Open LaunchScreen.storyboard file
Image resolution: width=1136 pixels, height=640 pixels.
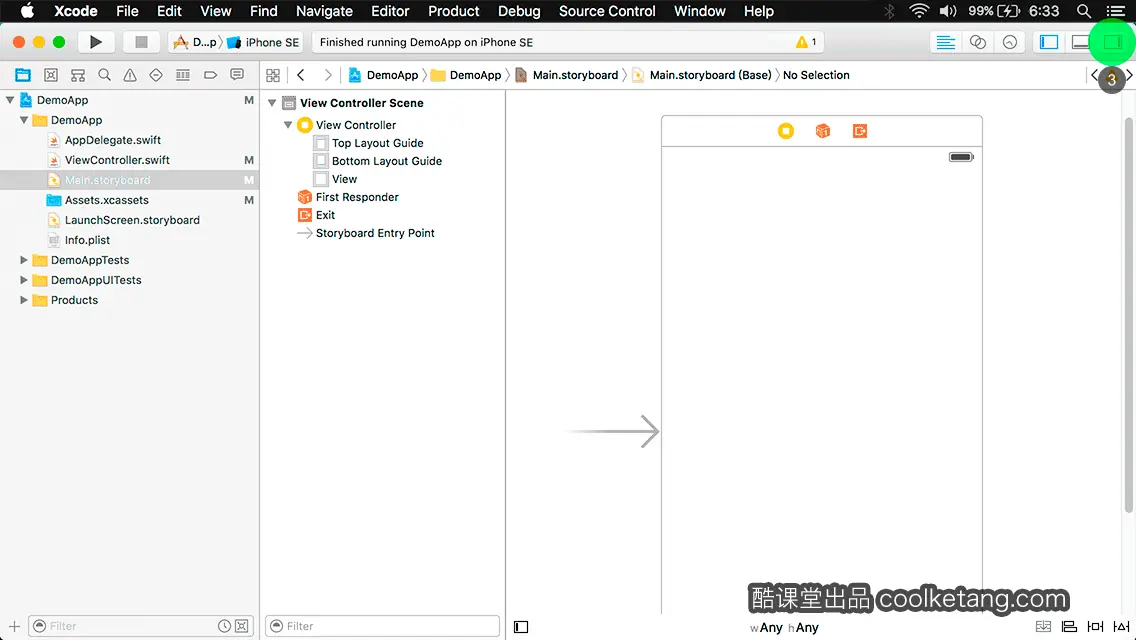(132, 220)
